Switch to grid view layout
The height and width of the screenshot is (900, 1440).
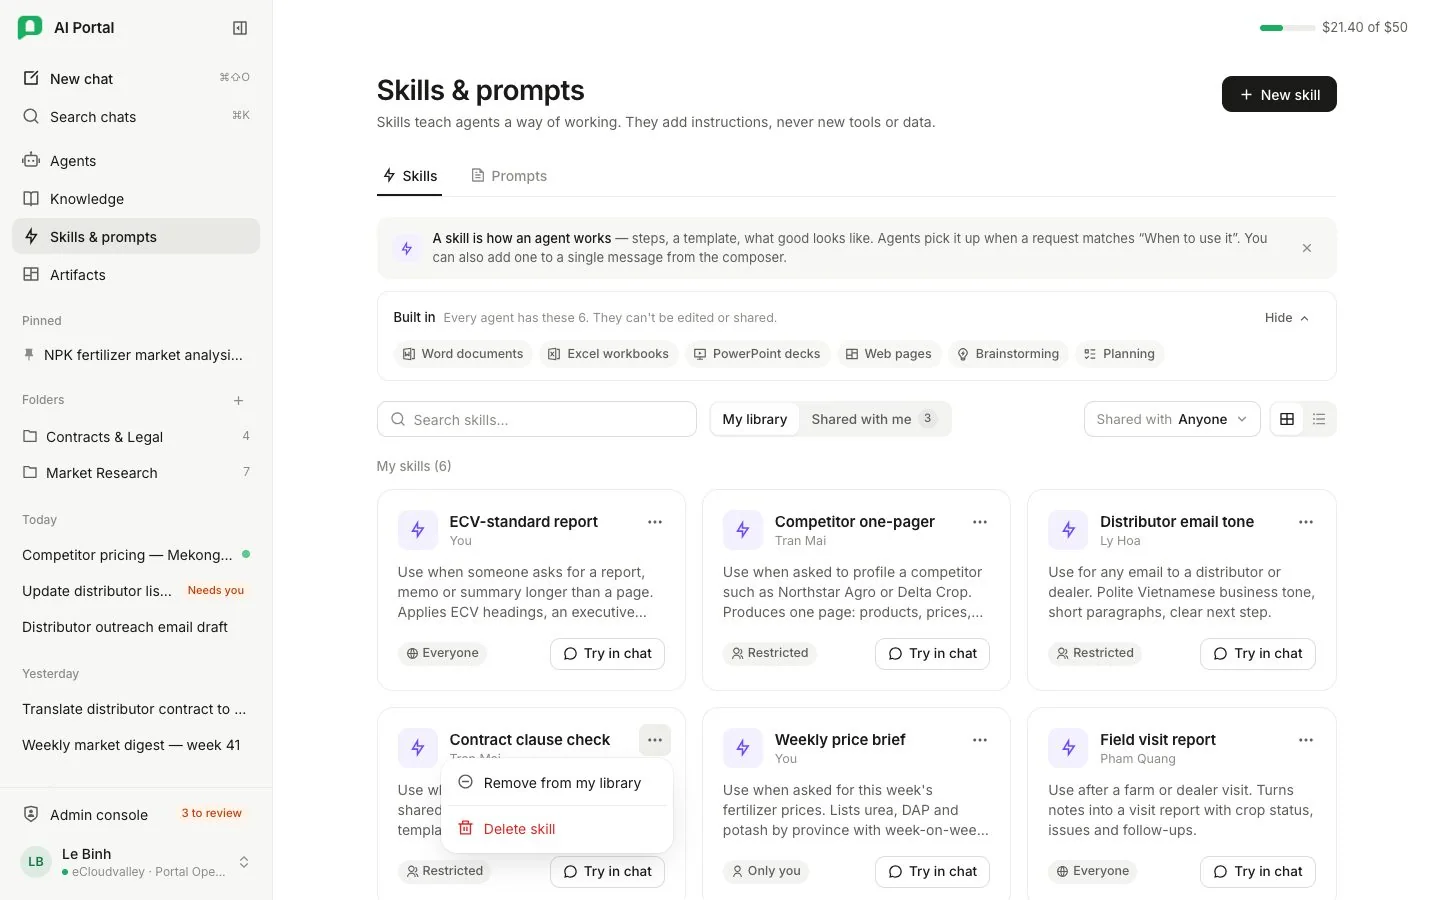pyautogui.click(x=1287, y=419)
